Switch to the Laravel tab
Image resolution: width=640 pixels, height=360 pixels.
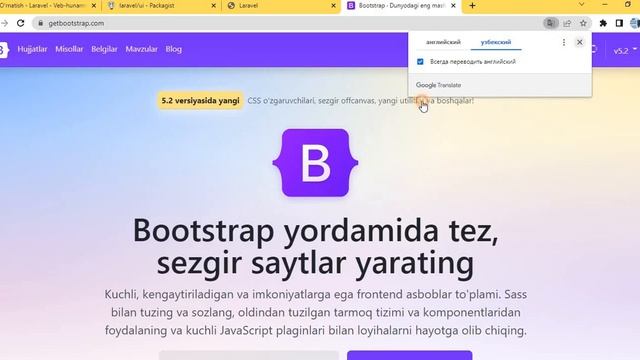click(282, 6)
